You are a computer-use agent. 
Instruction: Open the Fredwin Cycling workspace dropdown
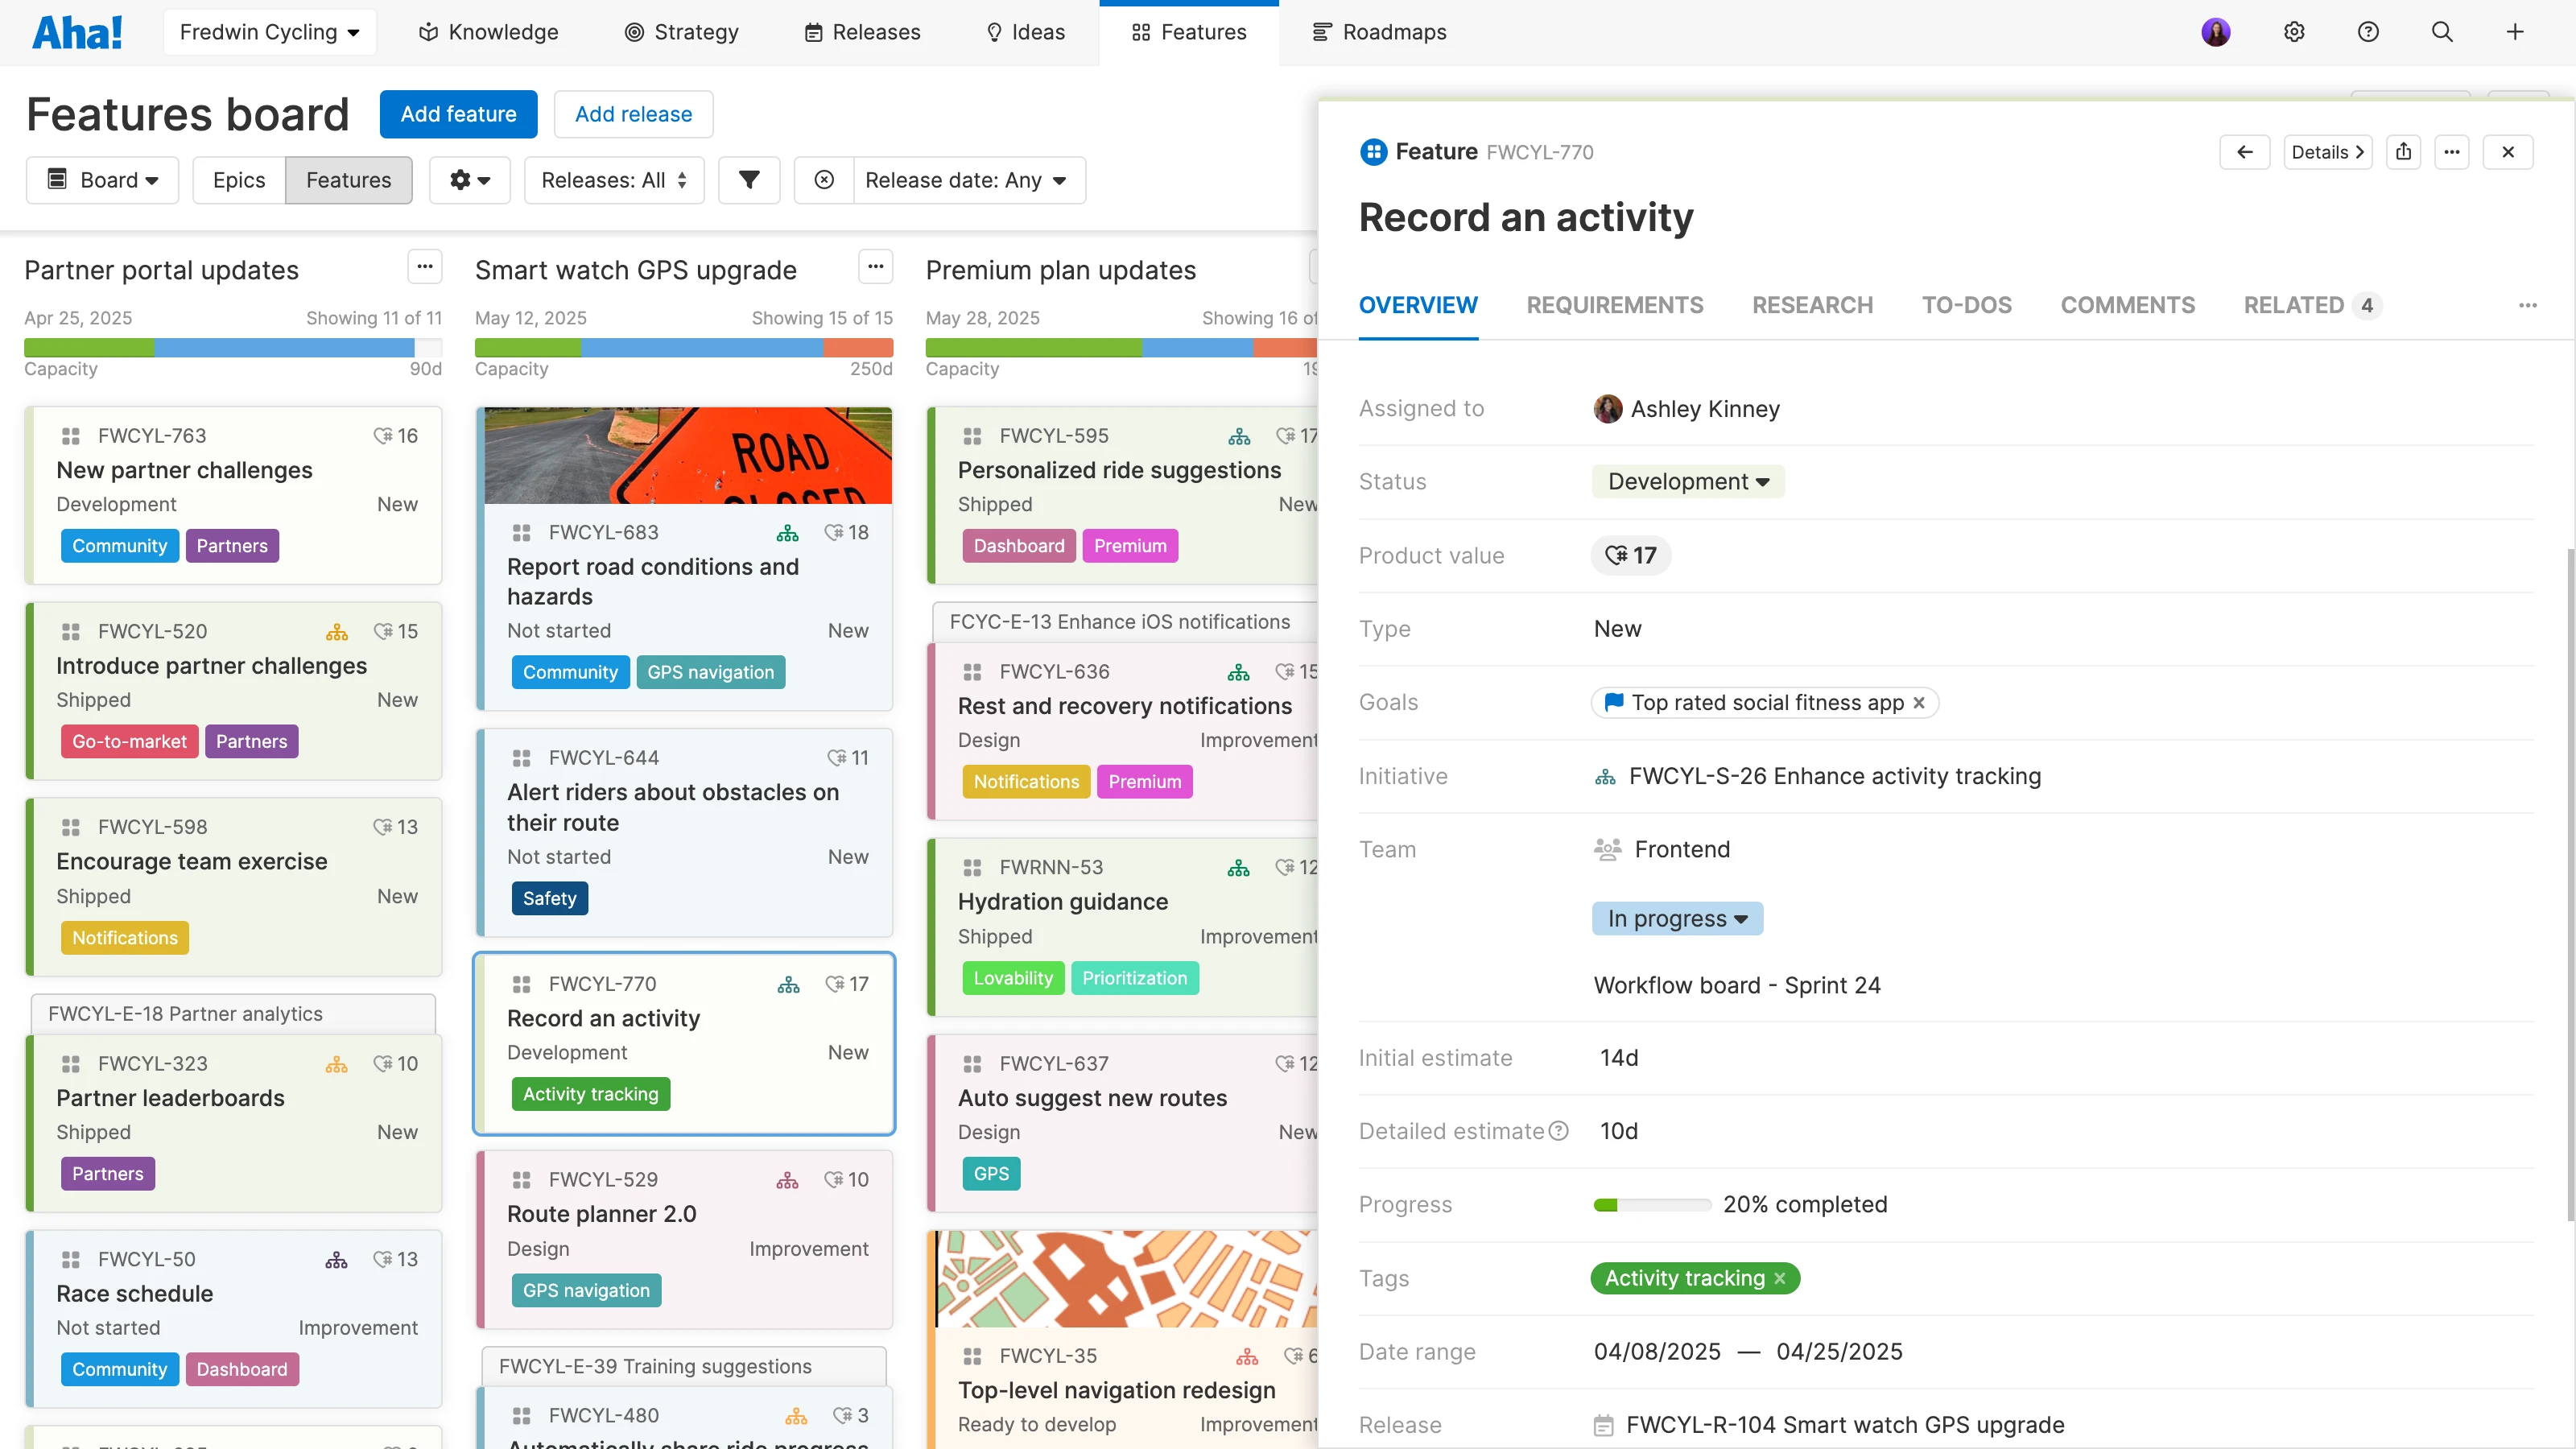tap(269, 32)
